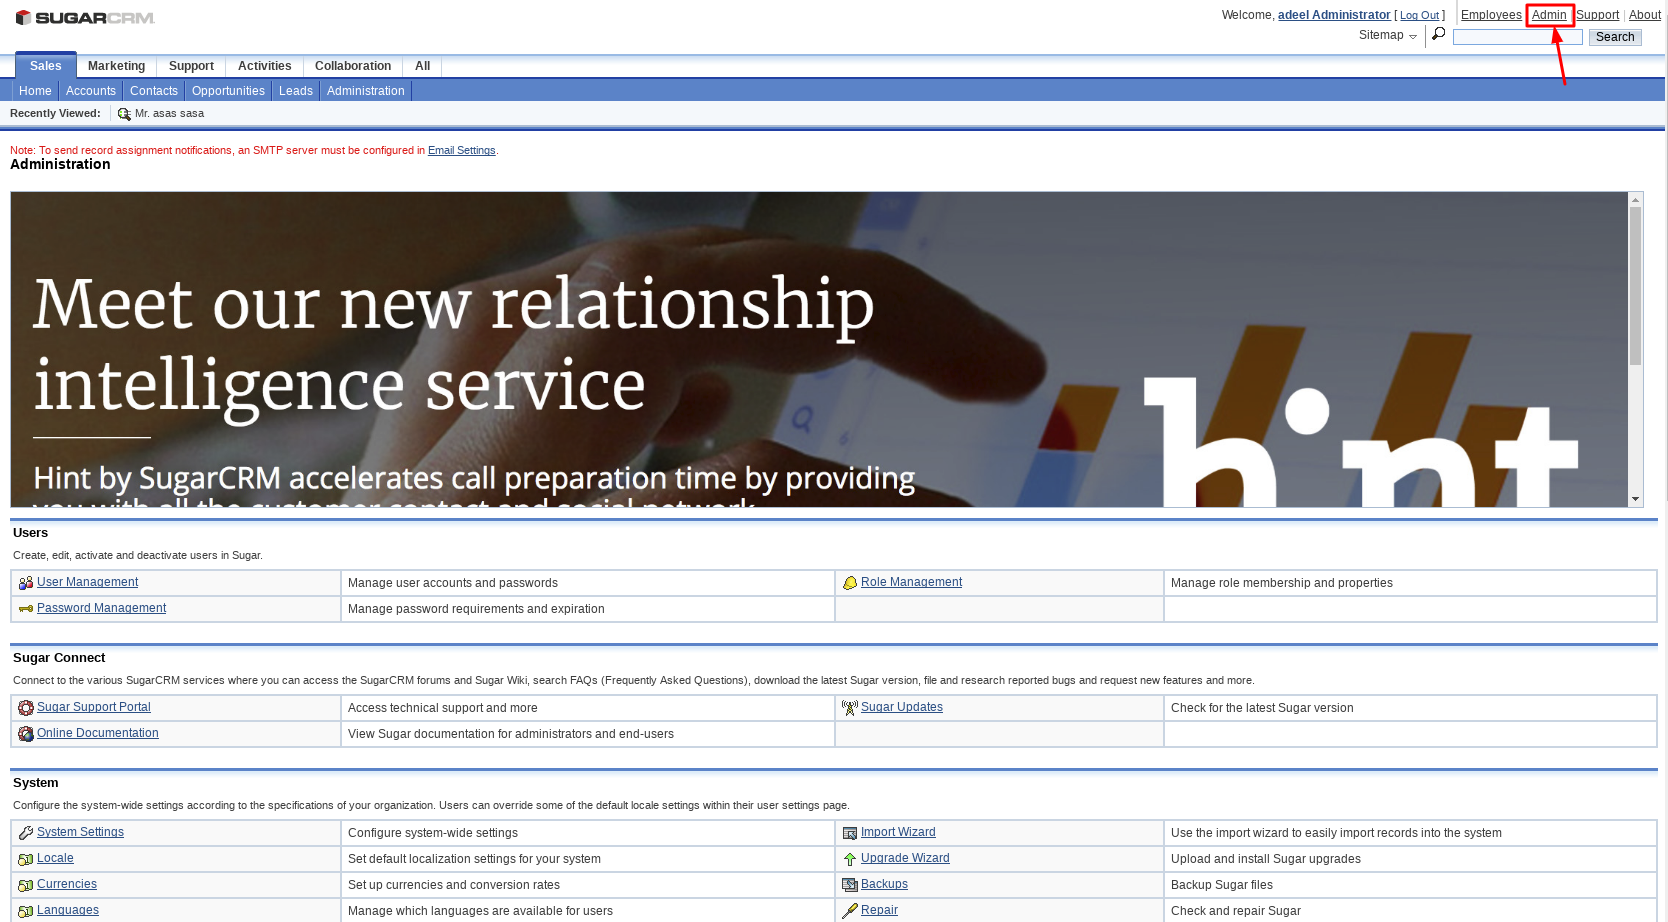This screenshot has width=1668, height=922.
Task: Go to Accounts in the submenu
Action: (91, 91)
